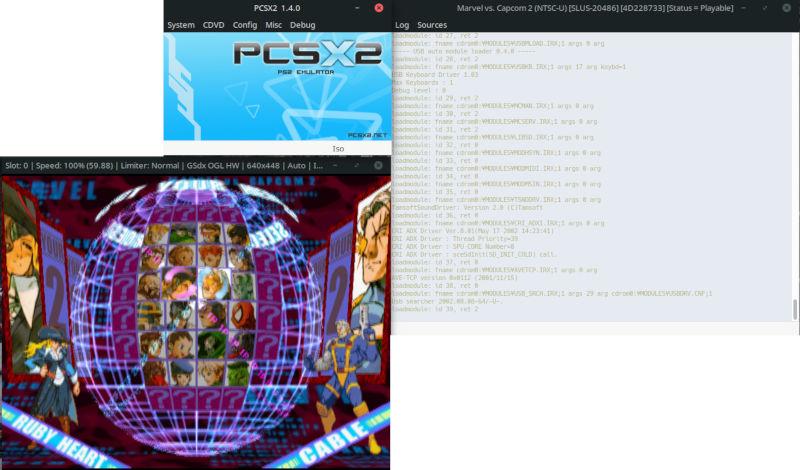This screenshot has height=470, width=800.
Task: Expand the Misc menu
Action: pos(273,24)
